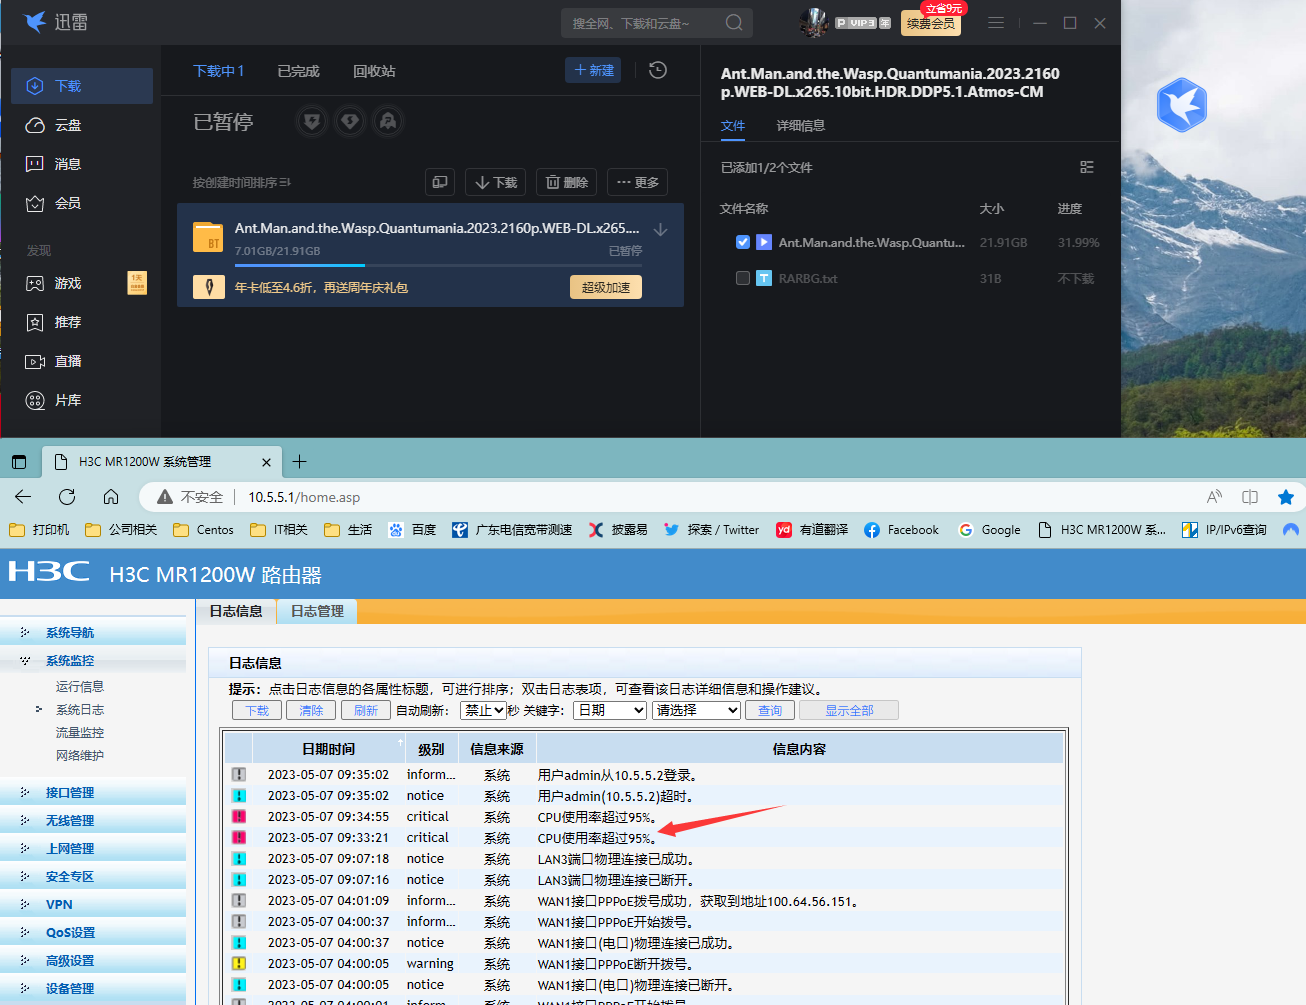This screenshot has width=1306, height=1005.
Task: Switch to the 回收站 tab
Action: click(x=374, y=71)
